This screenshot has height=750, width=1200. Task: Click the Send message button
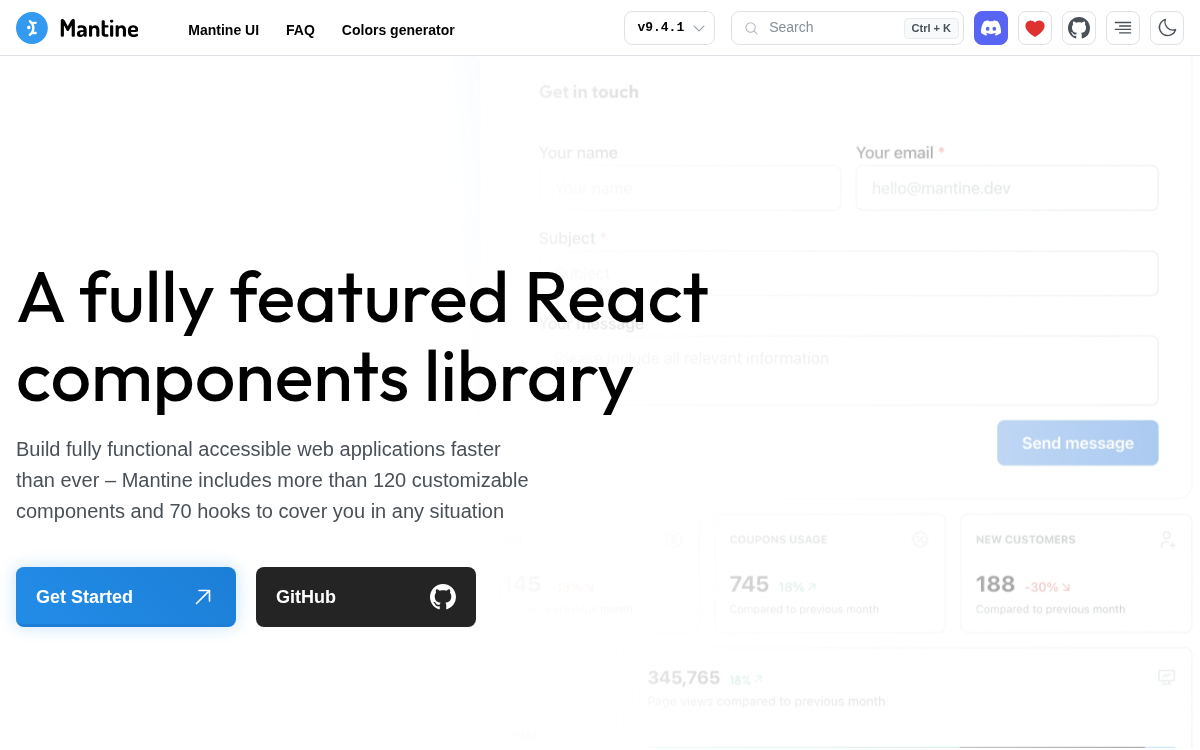tap(1078, 443)
